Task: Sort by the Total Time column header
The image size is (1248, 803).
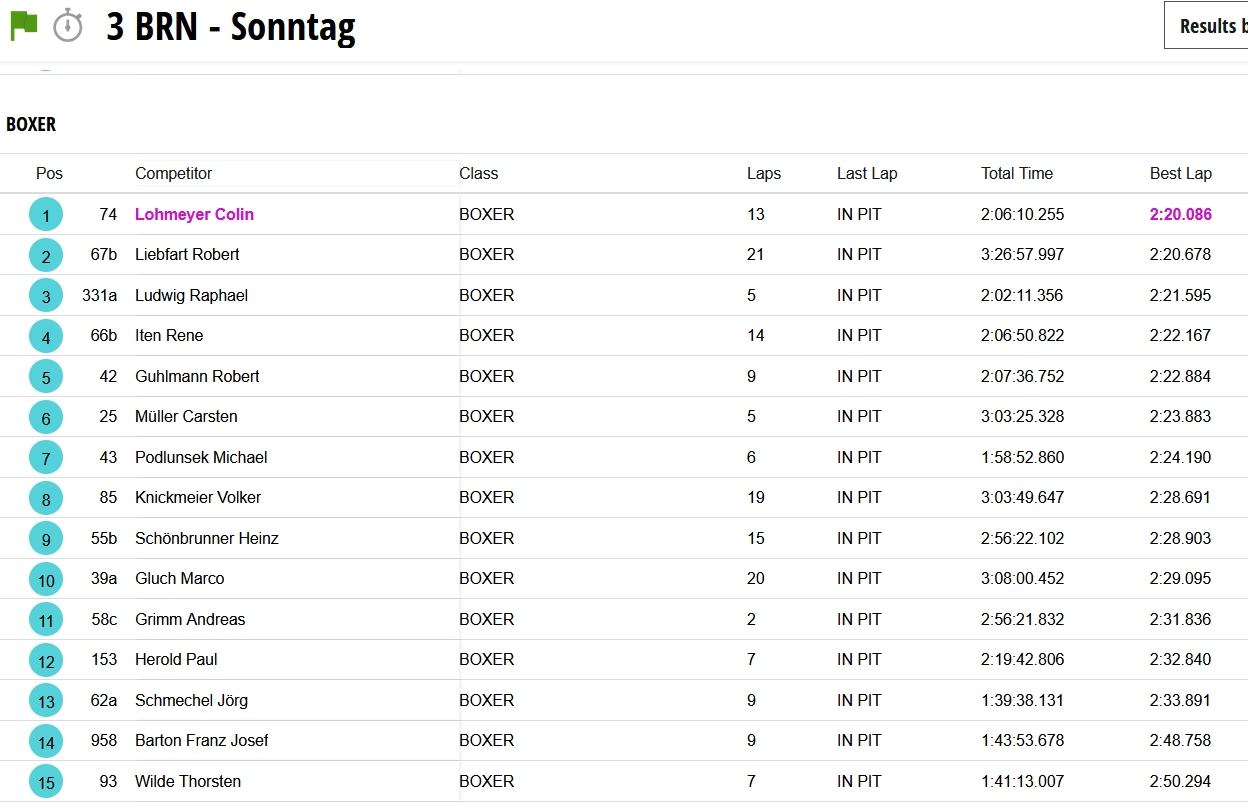Action: (x=1016, y=174)
